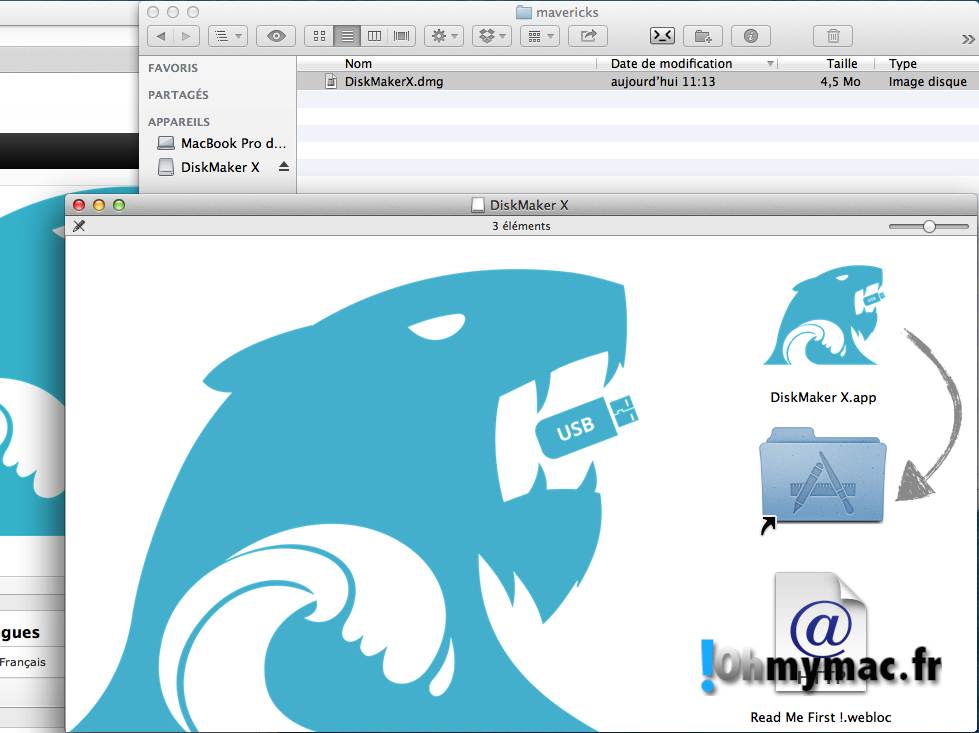Click the Quick Look eye button
Image resolution: width=979 pixels, height=733 pixels.
(276, 36)
